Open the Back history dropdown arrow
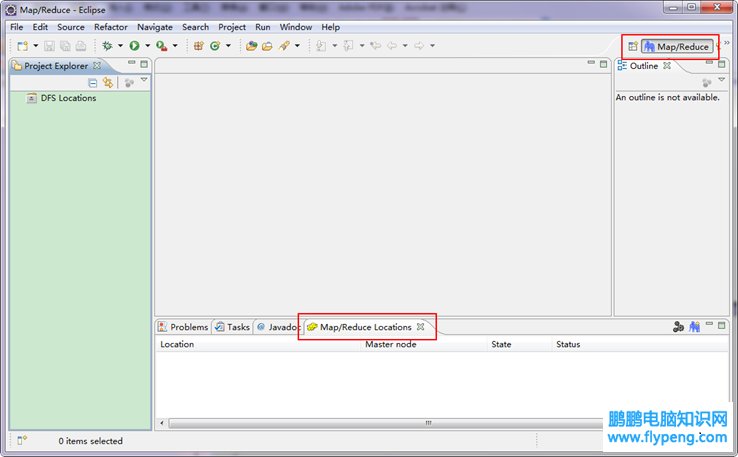Image resolution: width=738 pixels, height=457 pixels. (405, 46)
